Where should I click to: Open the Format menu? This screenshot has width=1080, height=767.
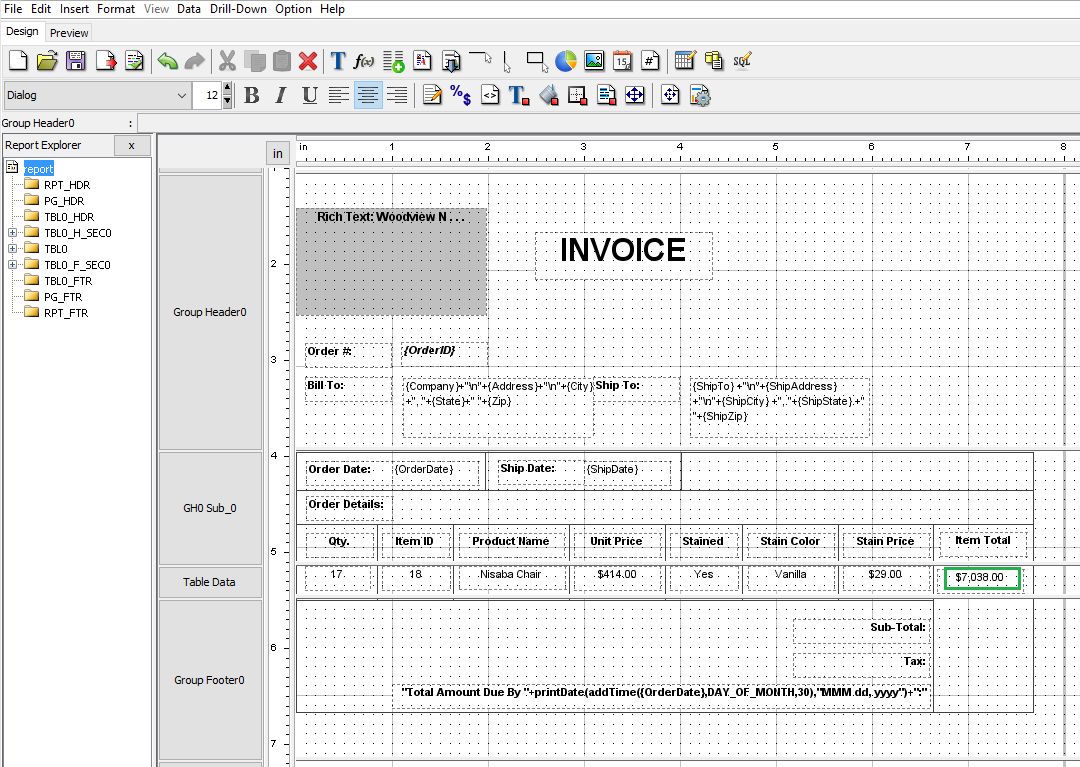tap(116, 9)
